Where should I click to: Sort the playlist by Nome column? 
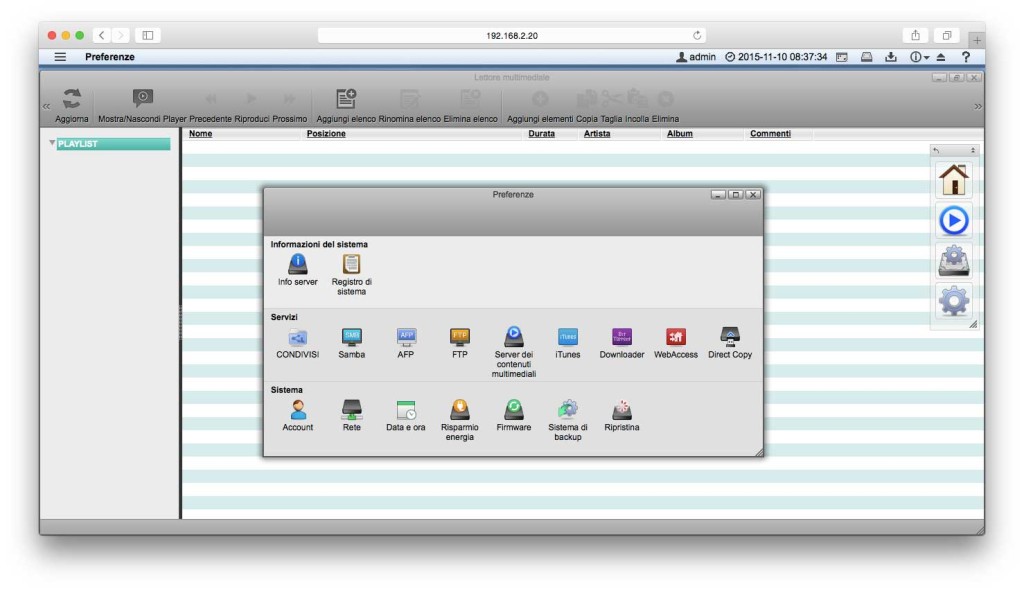(200, 133)
